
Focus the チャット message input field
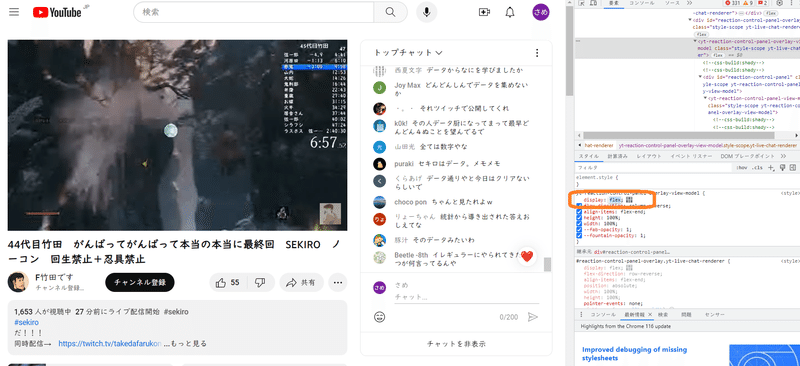[466, 297]
